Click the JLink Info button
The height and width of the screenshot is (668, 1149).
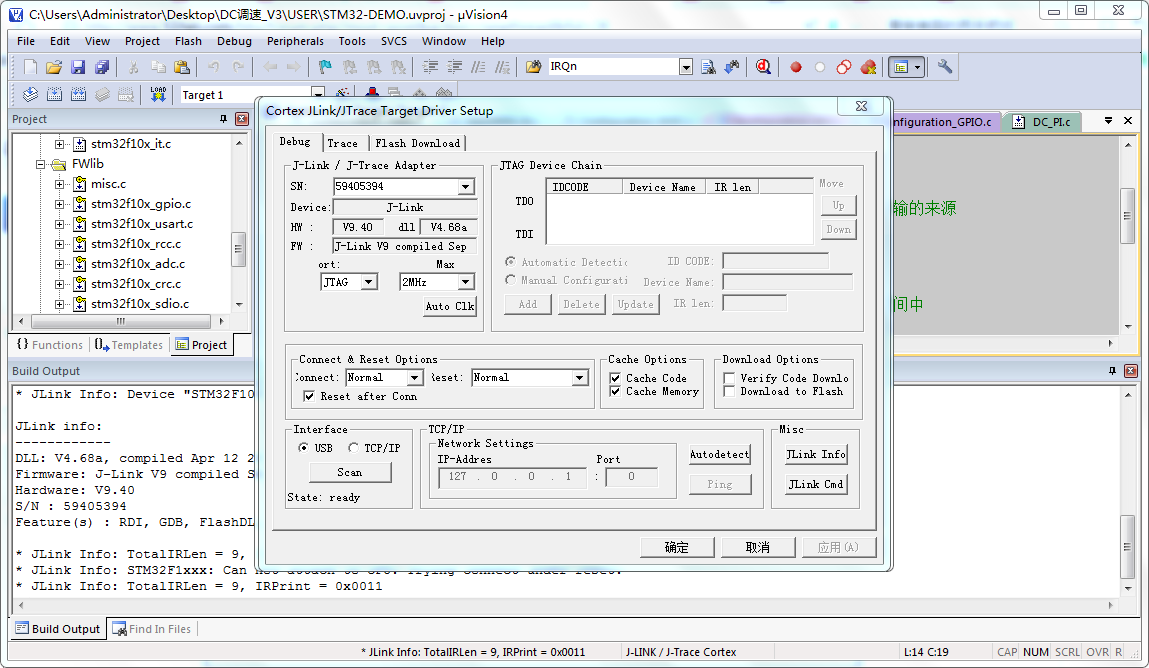point(816,454)
